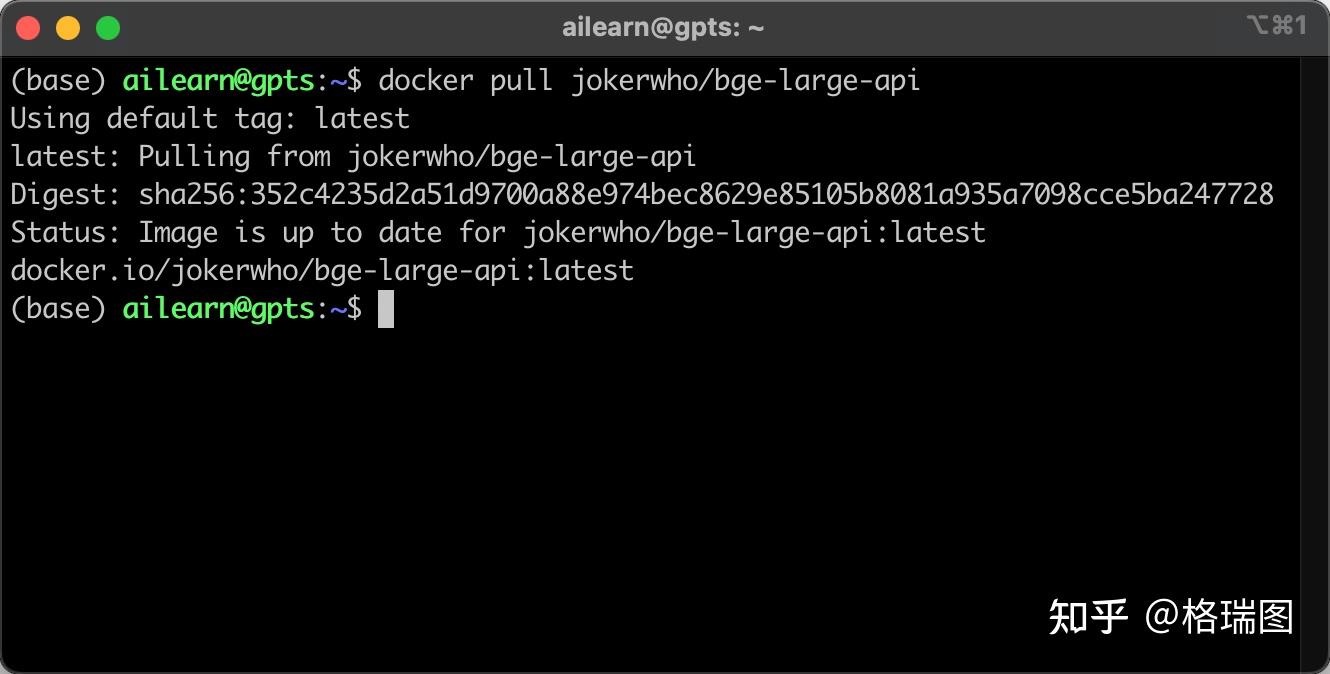The width and height of the screenshot is (1330, 674).
Task: Click the window title ailearn@gpts: ~
Action: click(663, 28)
